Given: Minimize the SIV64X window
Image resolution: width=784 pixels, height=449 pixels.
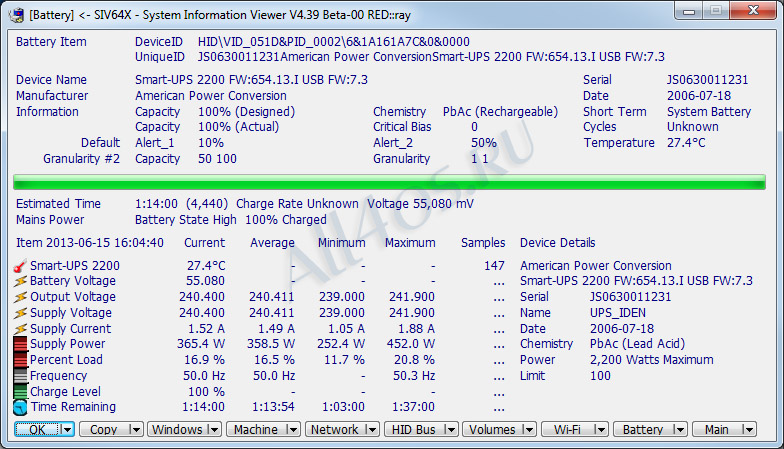Looking at the screenshot, I should tap(689, 11).
